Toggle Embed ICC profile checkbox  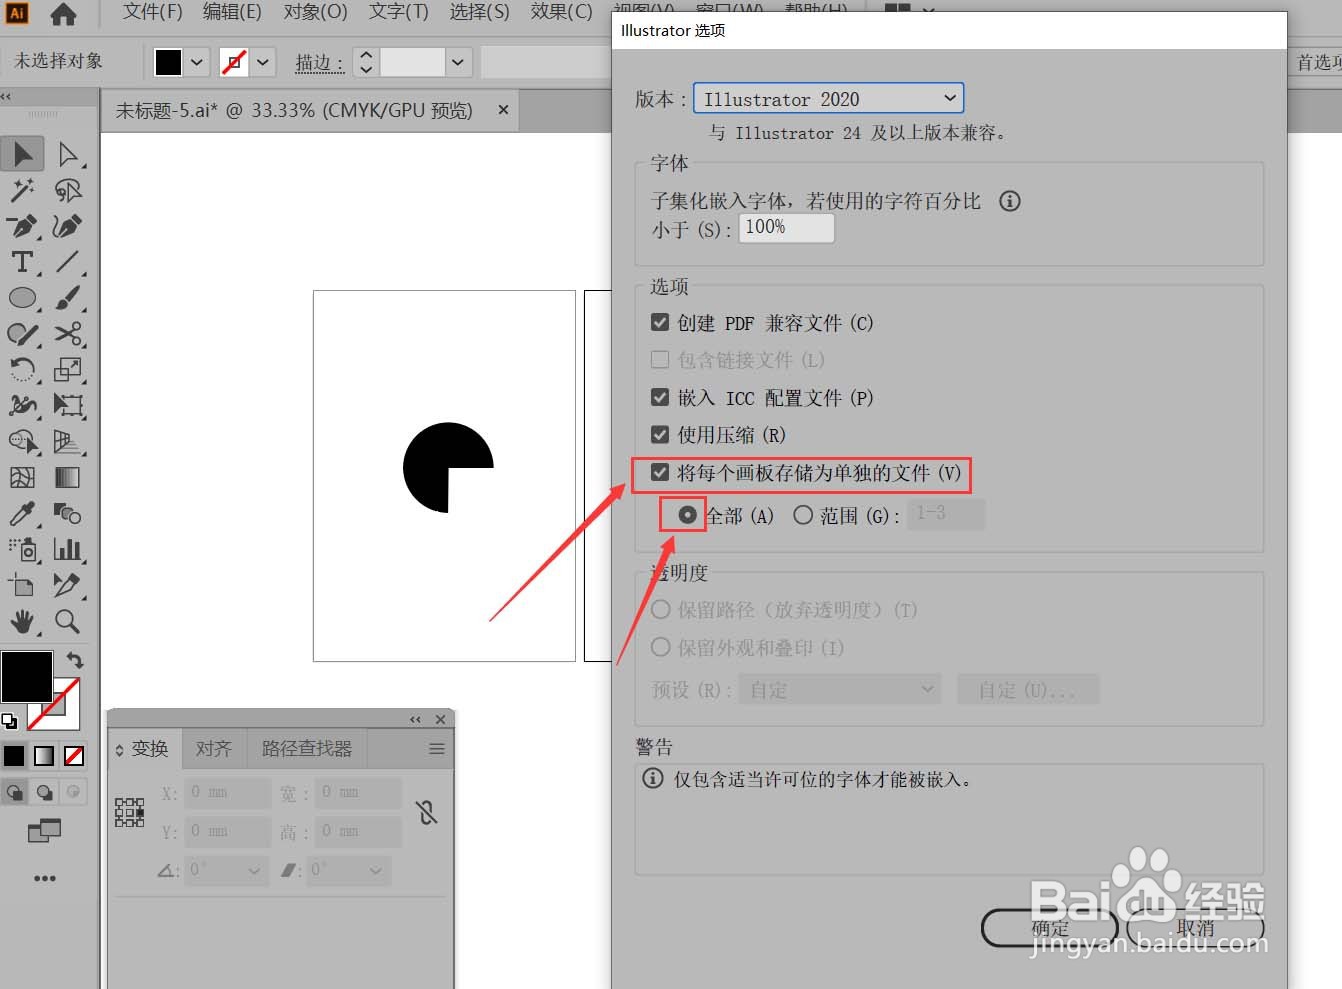(660, 397)
